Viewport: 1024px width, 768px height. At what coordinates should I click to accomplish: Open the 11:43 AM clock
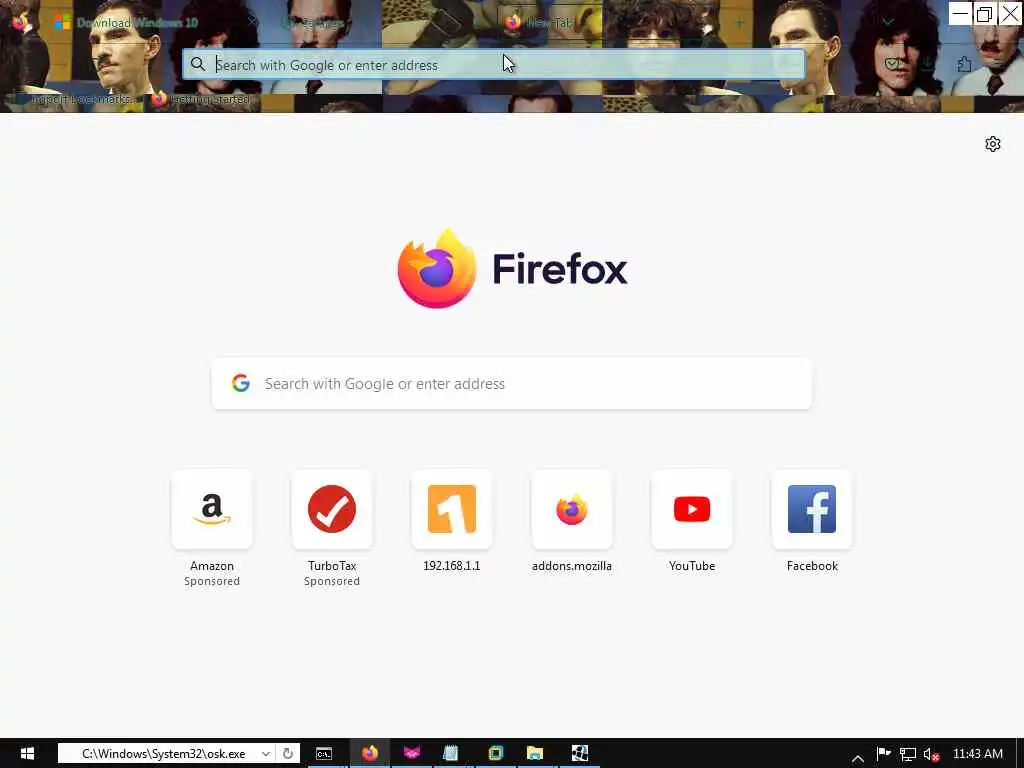[978, 754]
